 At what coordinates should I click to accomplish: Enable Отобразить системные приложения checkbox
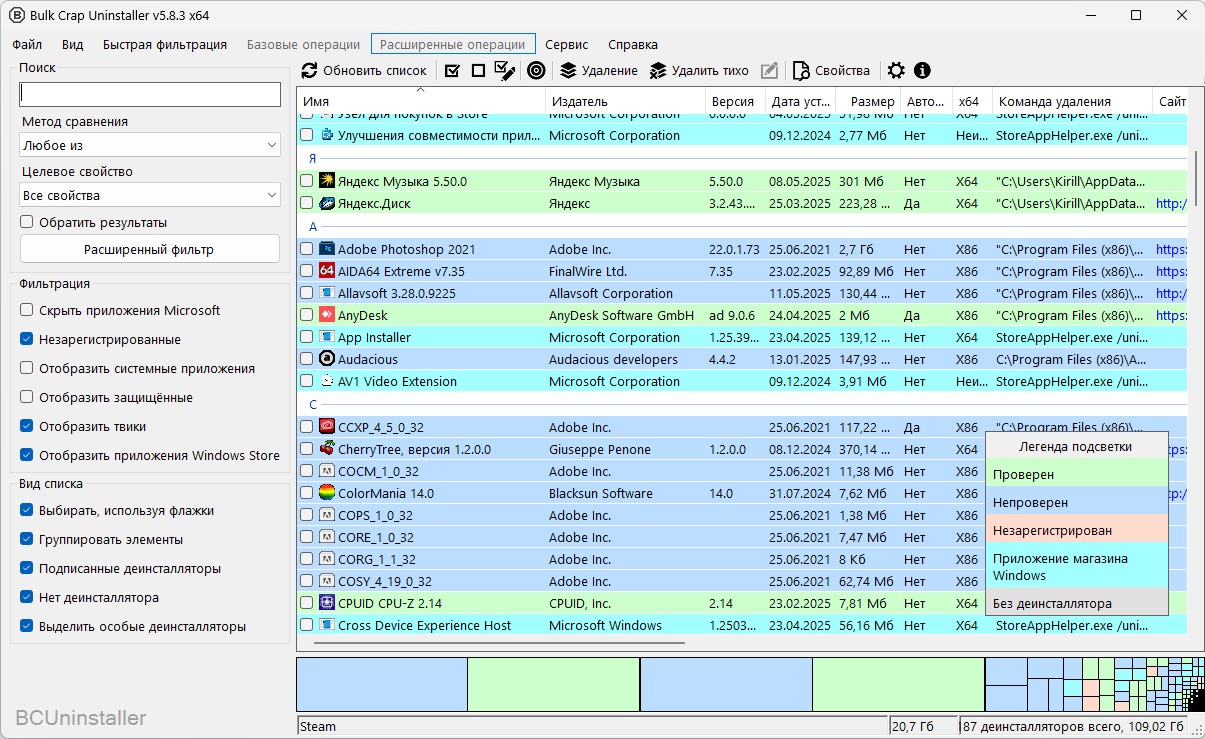[27, 368]
